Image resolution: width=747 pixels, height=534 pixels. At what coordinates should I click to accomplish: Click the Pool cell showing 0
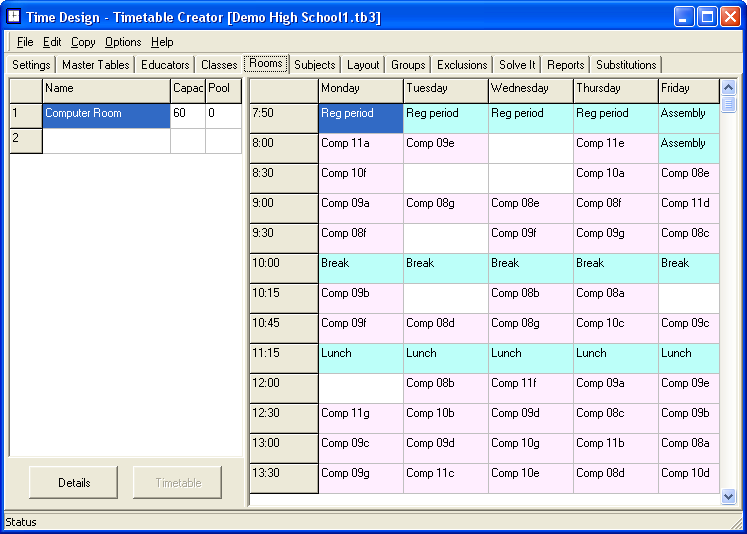[222, 114]
